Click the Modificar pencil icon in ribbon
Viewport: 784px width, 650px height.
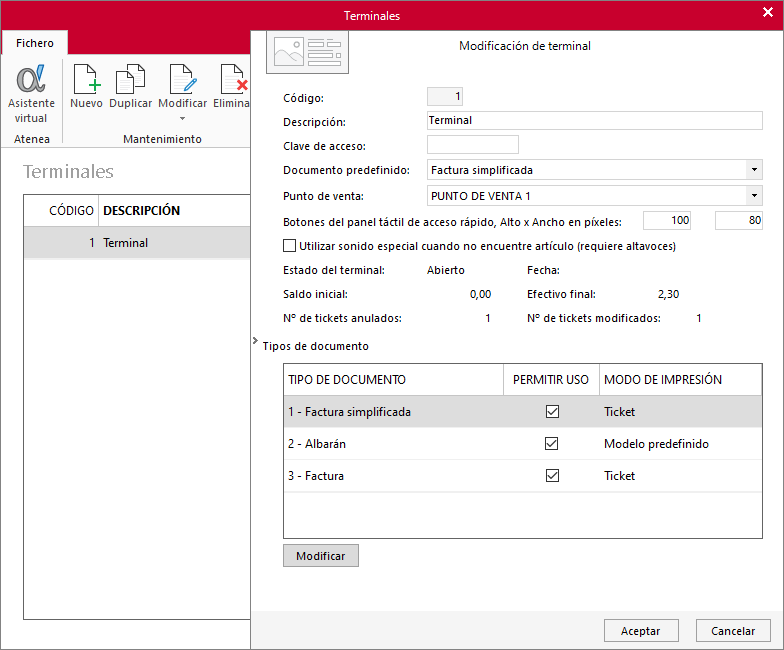[x=182, y=79]
